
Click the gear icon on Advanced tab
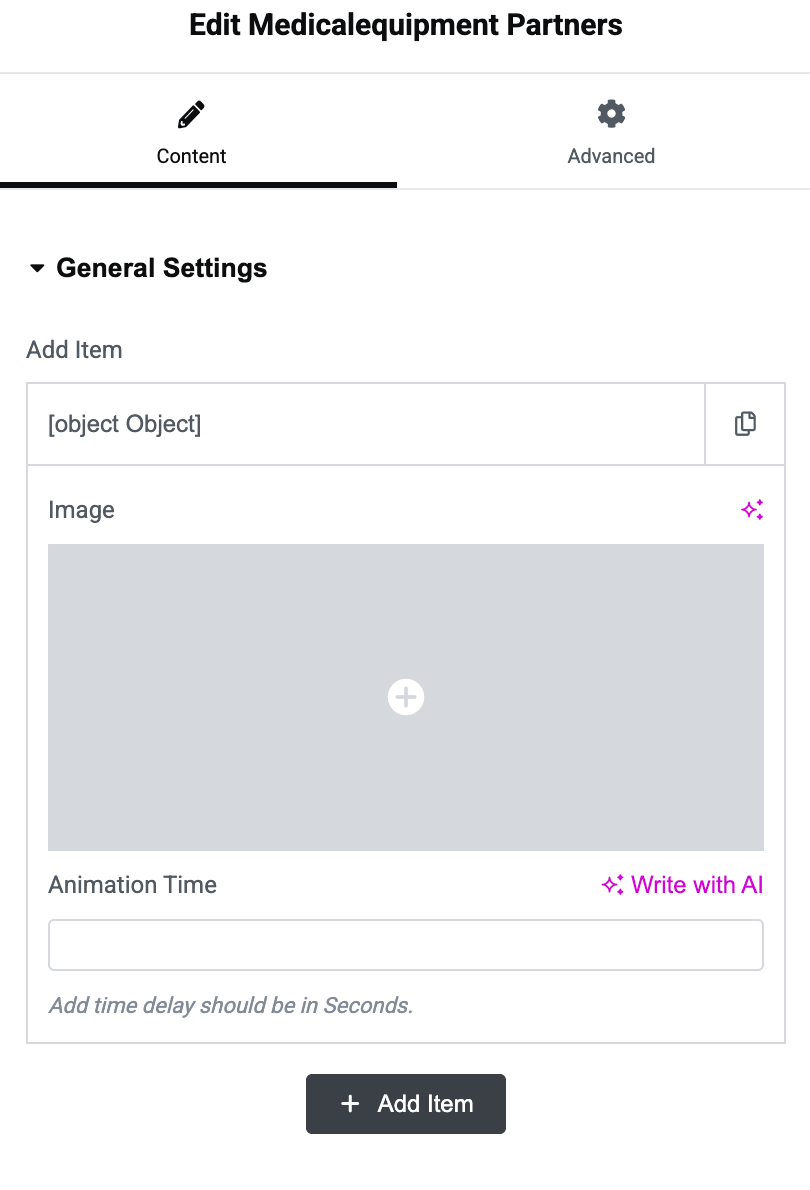(x=611, y=114)
